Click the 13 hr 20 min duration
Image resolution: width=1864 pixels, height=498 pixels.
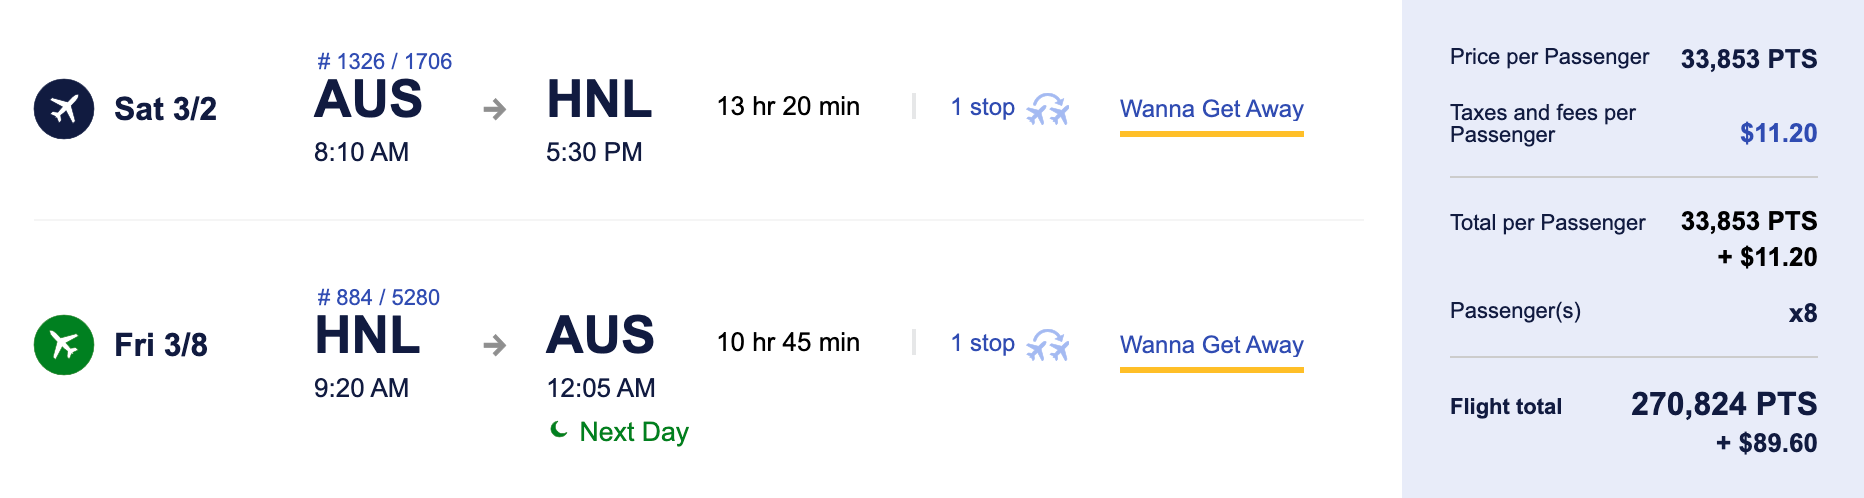coord(788,107)
